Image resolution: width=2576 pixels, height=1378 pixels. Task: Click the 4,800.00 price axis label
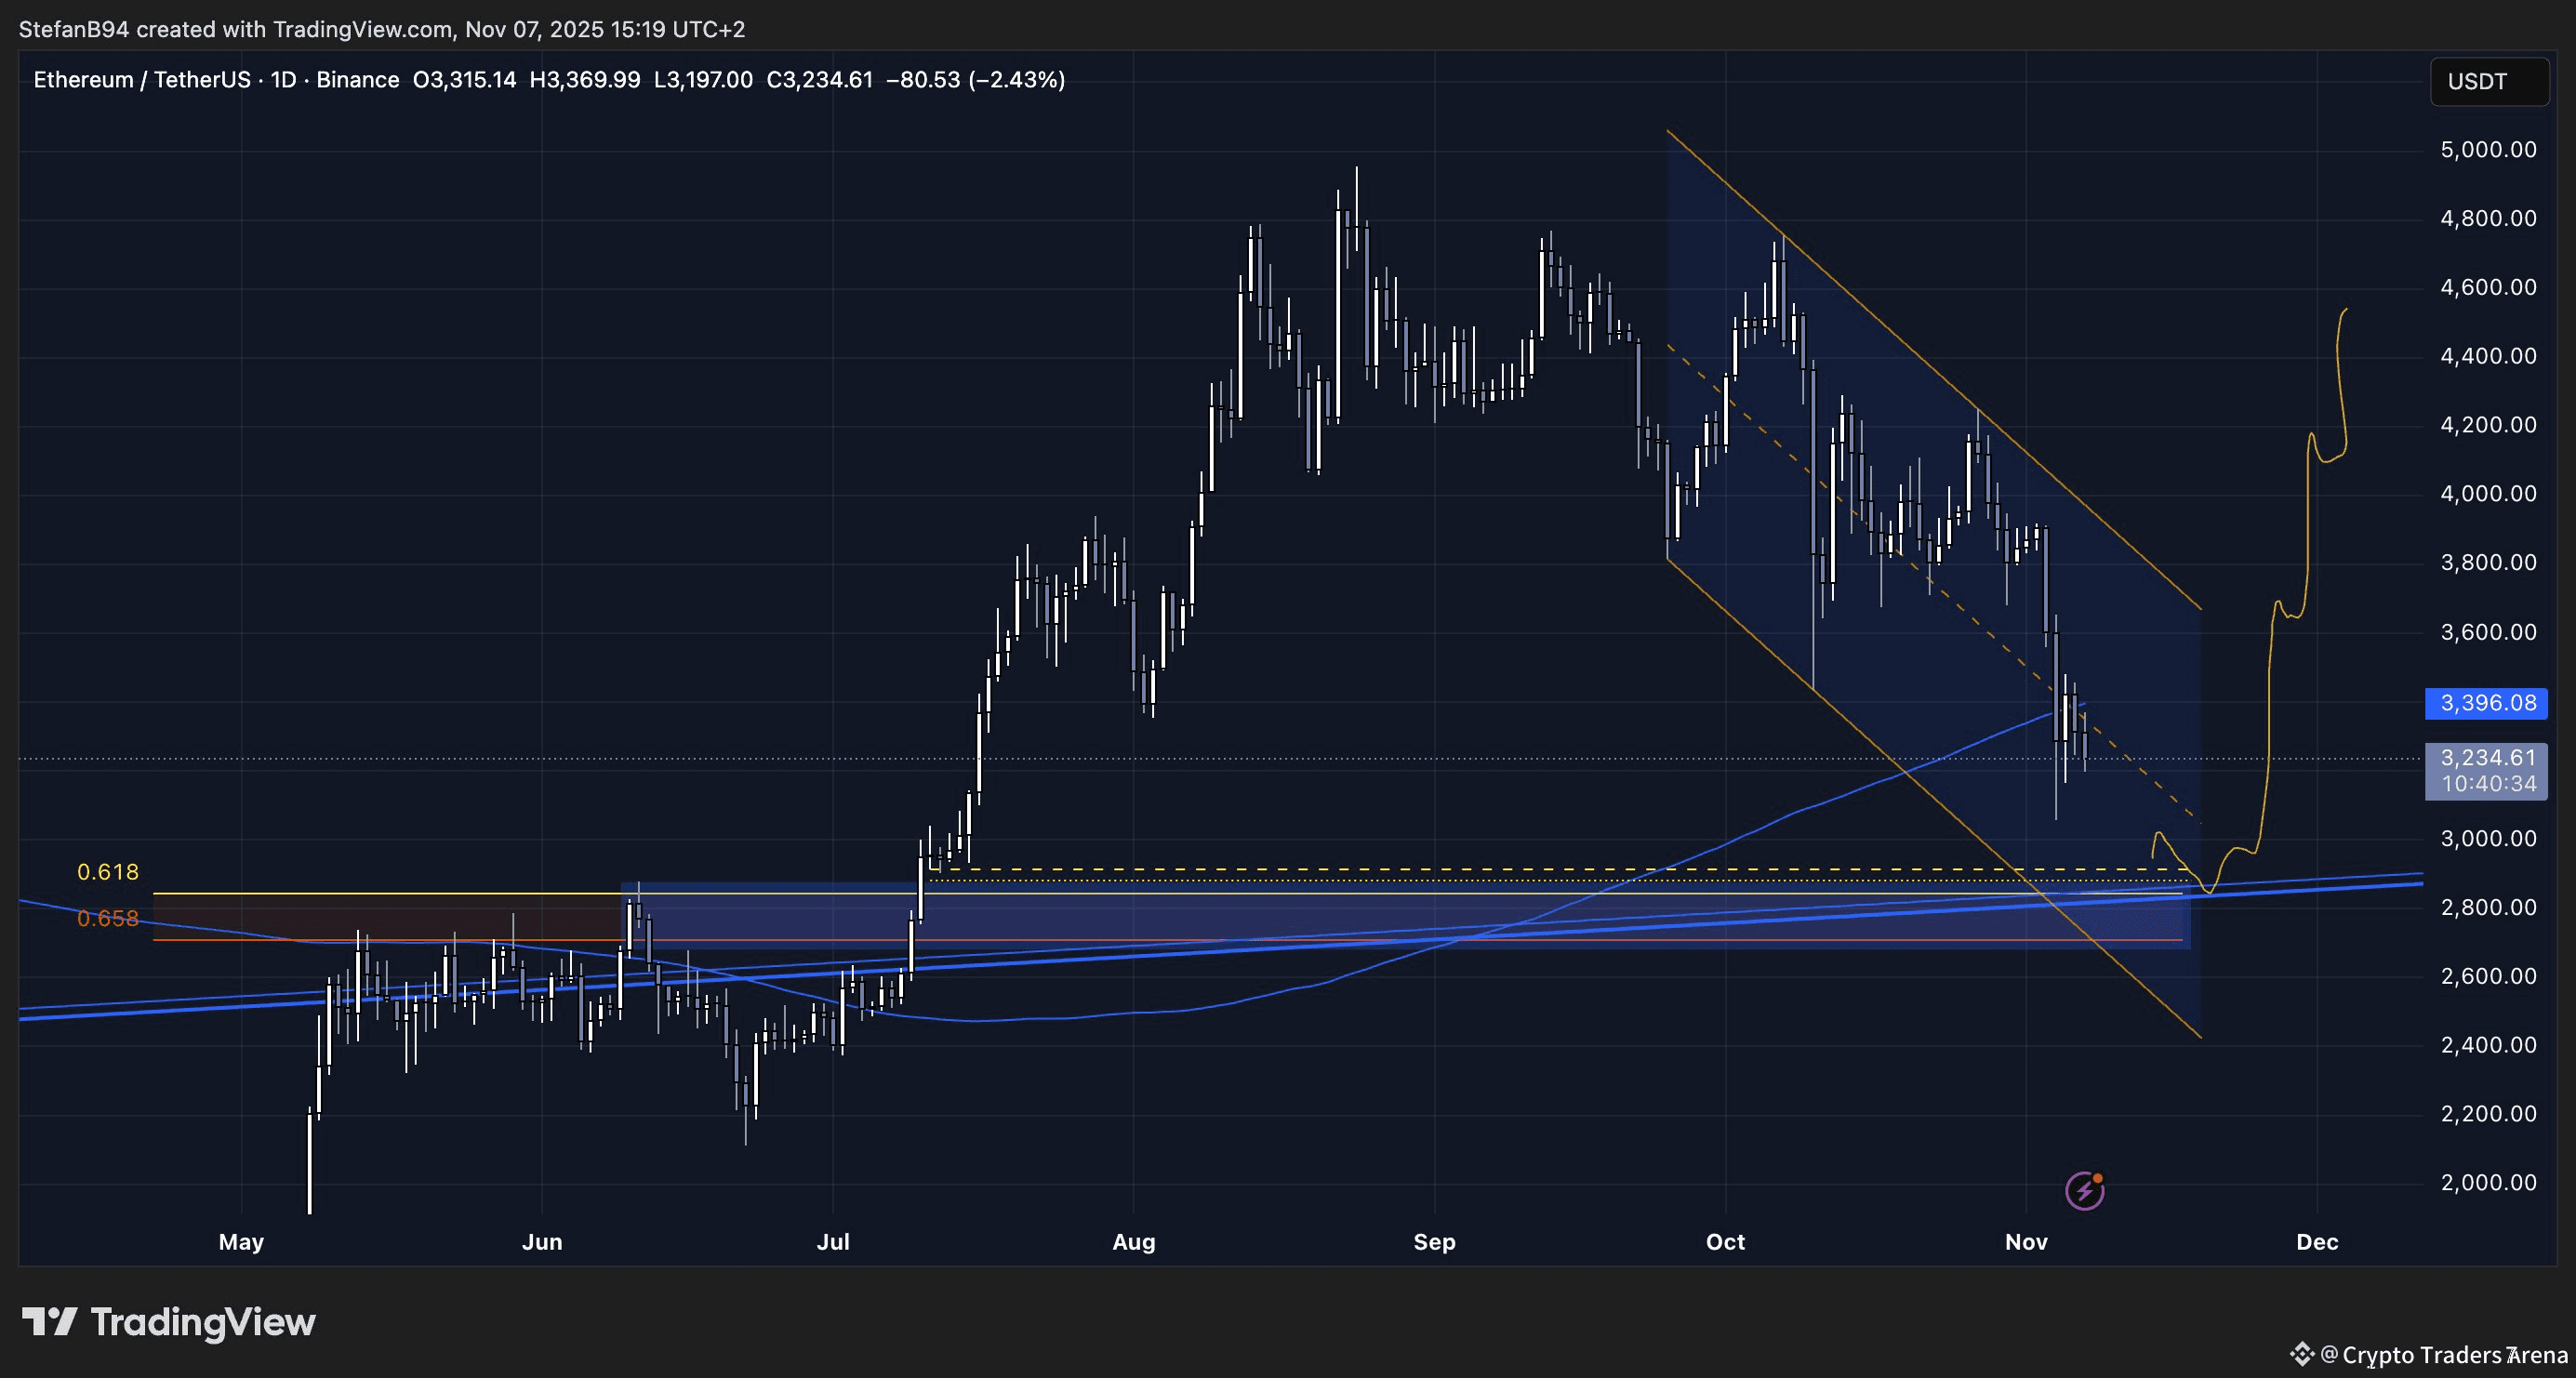2489,219
